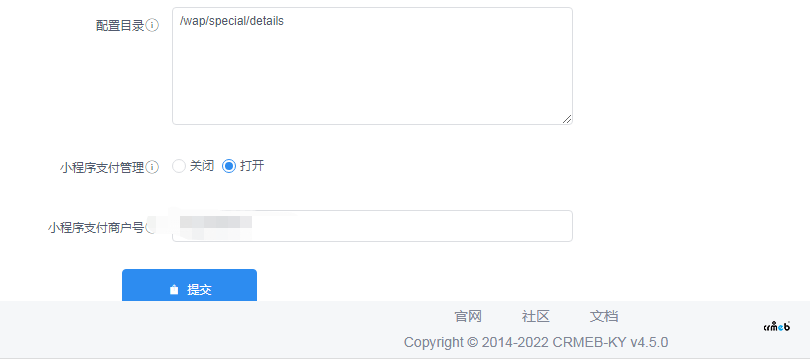This screenshot has height=360, width=810.
Task: Submit the form with 提交 button
Action: click(189, 285)
